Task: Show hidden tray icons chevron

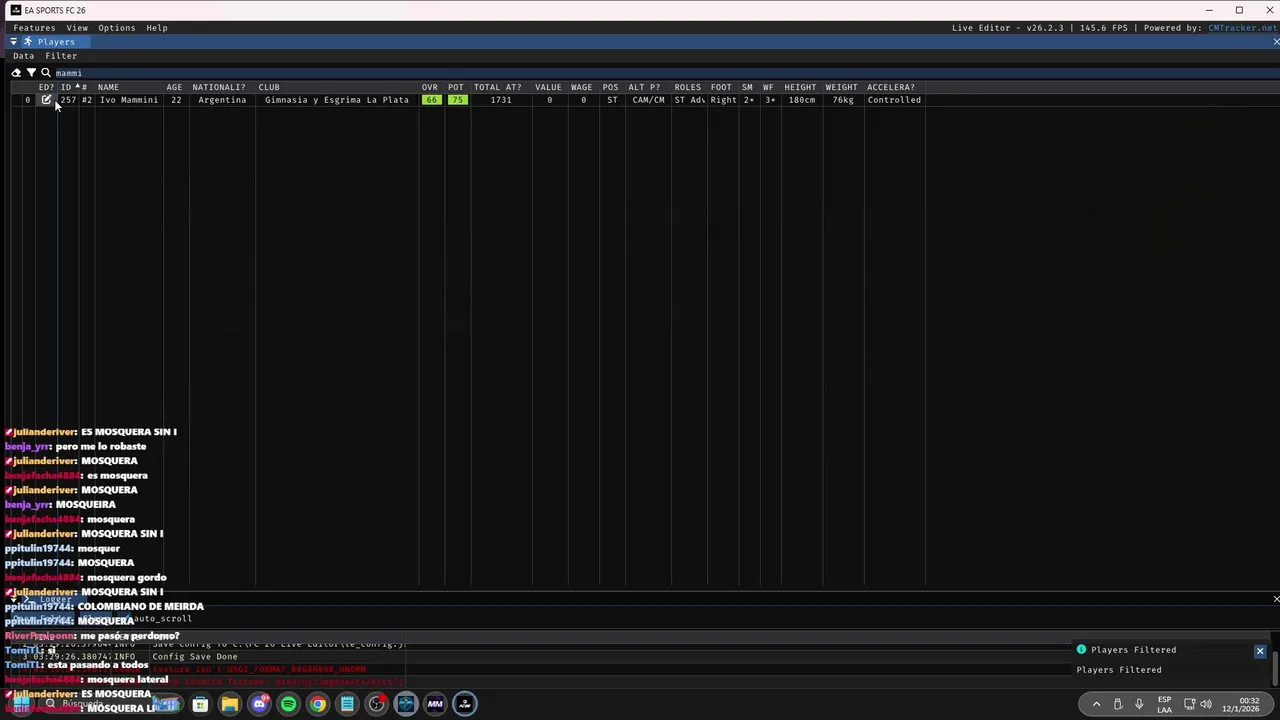Action: tap(1096, 704)
